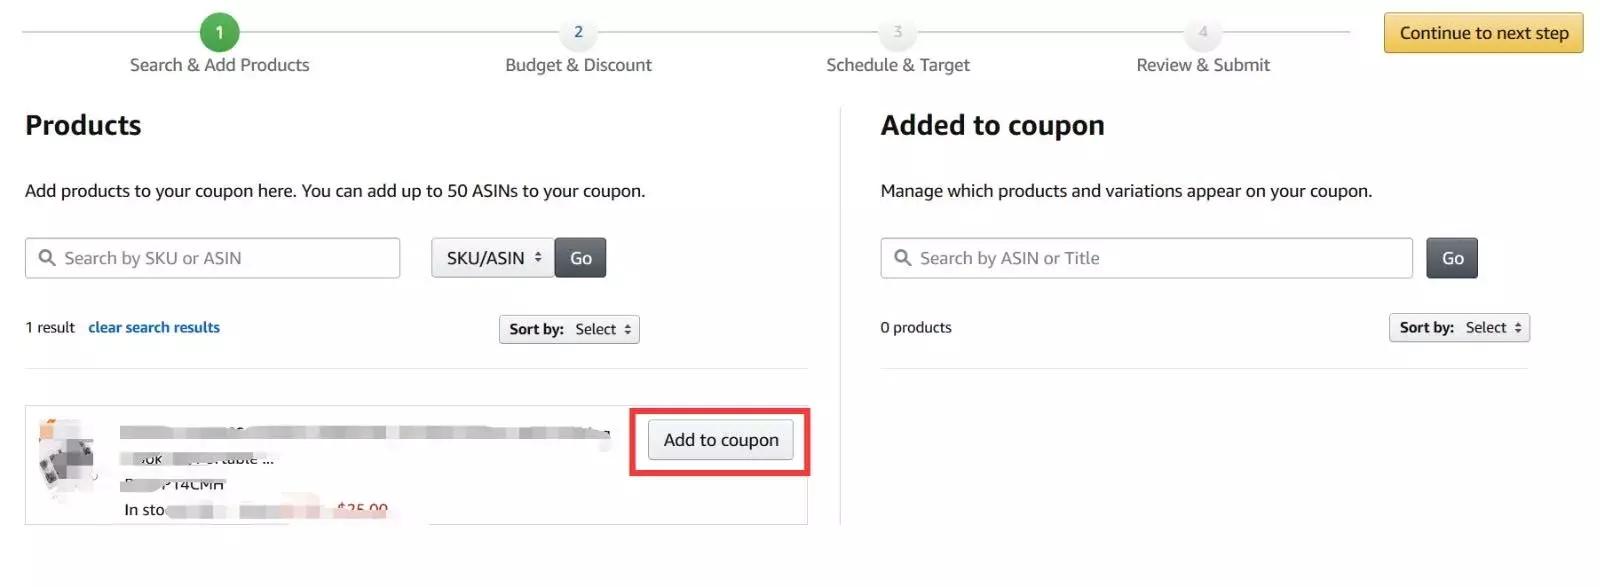Click the Go button in the Added to coupon panel
1600x587 pixels.
1452,257
